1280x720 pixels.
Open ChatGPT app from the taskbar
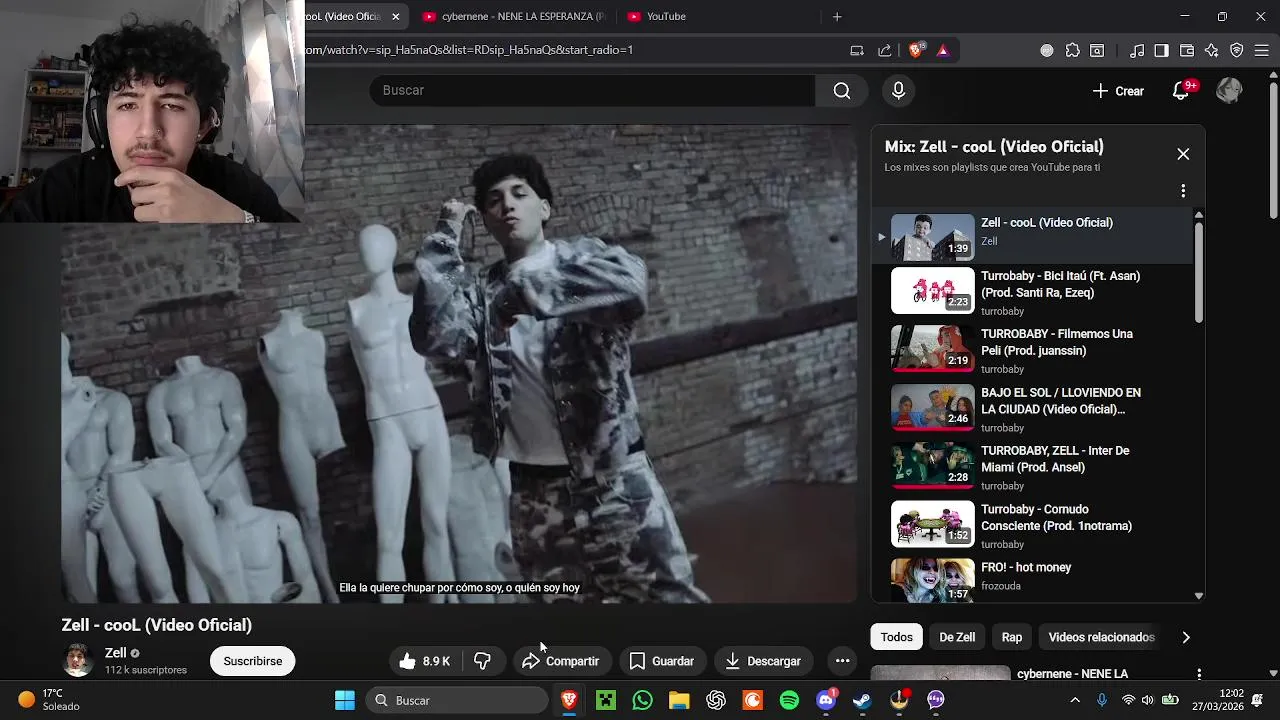[716, 700]
